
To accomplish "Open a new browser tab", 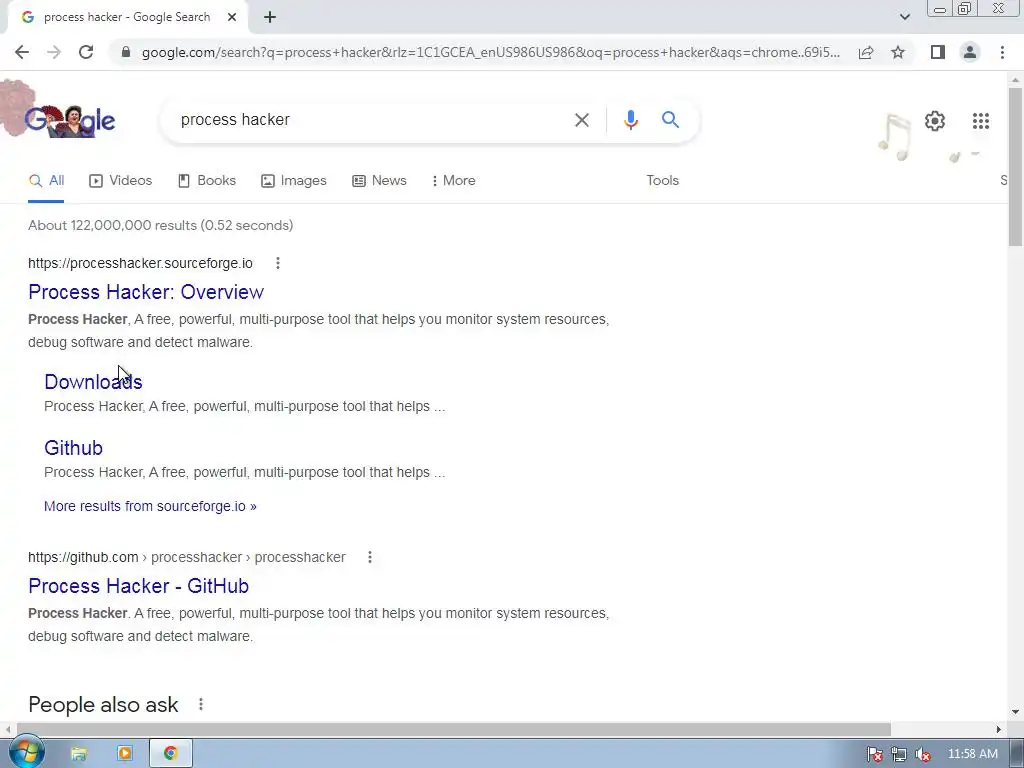I will coord(270,18).
